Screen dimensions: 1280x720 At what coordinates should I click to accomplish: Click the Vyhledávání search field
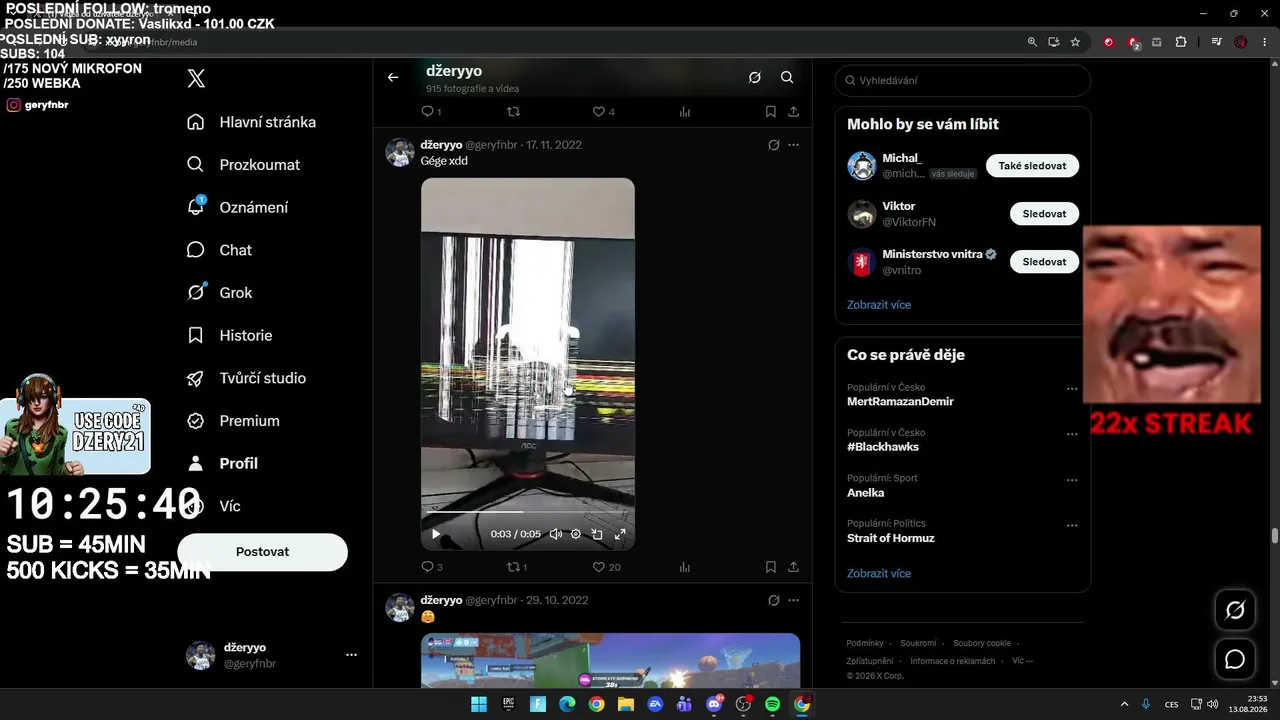[963, 80]
